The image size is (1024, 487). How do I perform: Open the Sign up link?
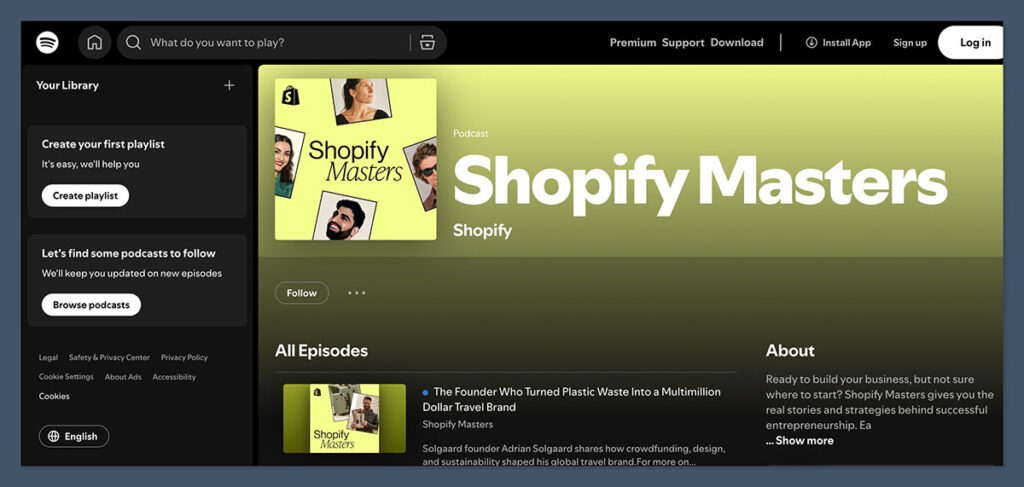pos(909,43)
